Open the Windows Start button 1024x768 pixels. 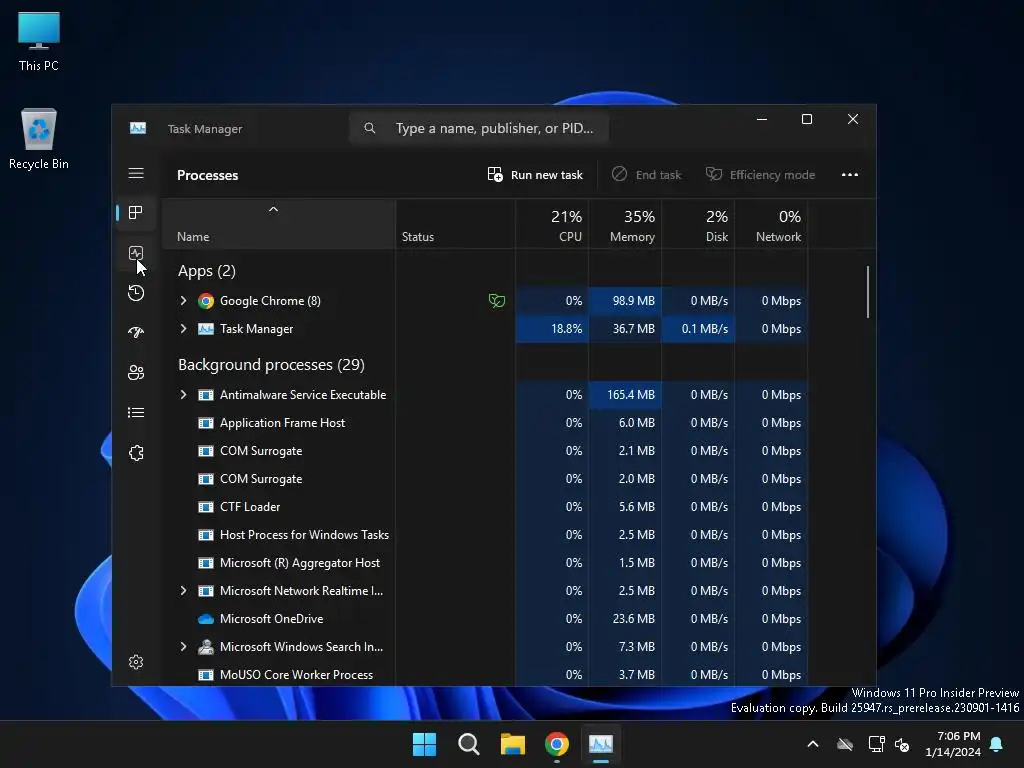[424, 744]
